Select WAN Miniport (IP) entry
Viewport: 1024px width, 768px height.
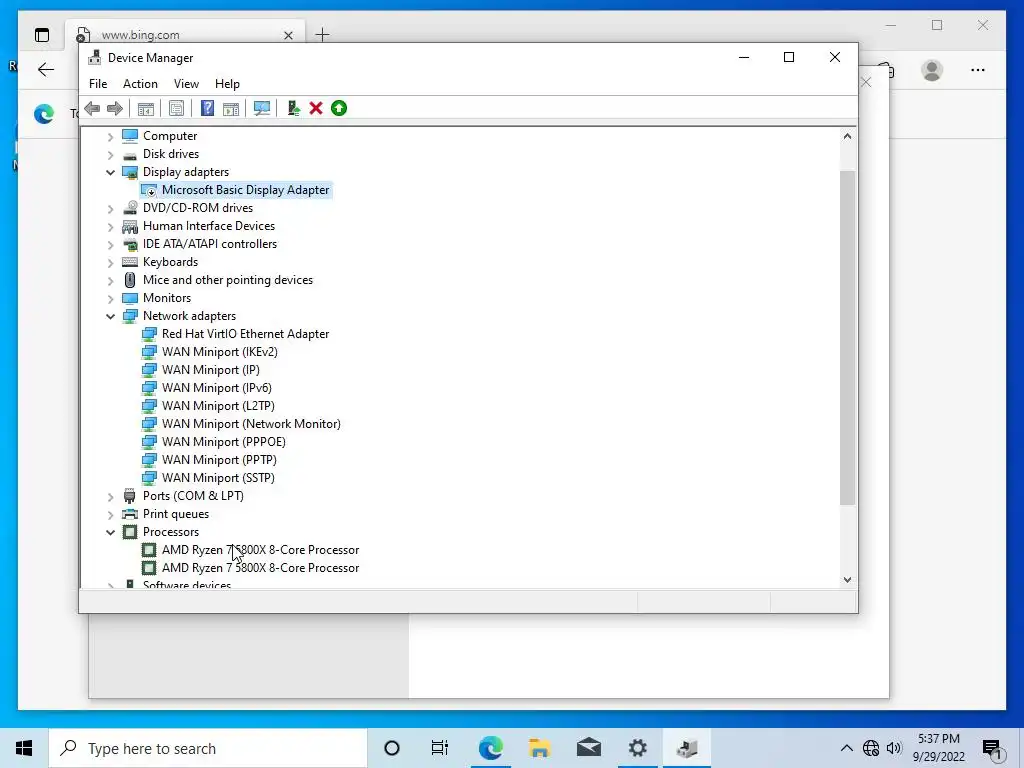pyautogui.click(x=210, y=370)
